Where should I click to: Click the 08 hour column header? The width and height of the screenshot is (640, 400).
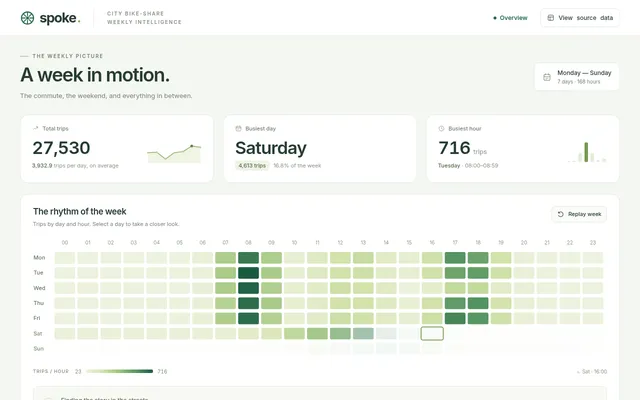click(x=248, y=242)
